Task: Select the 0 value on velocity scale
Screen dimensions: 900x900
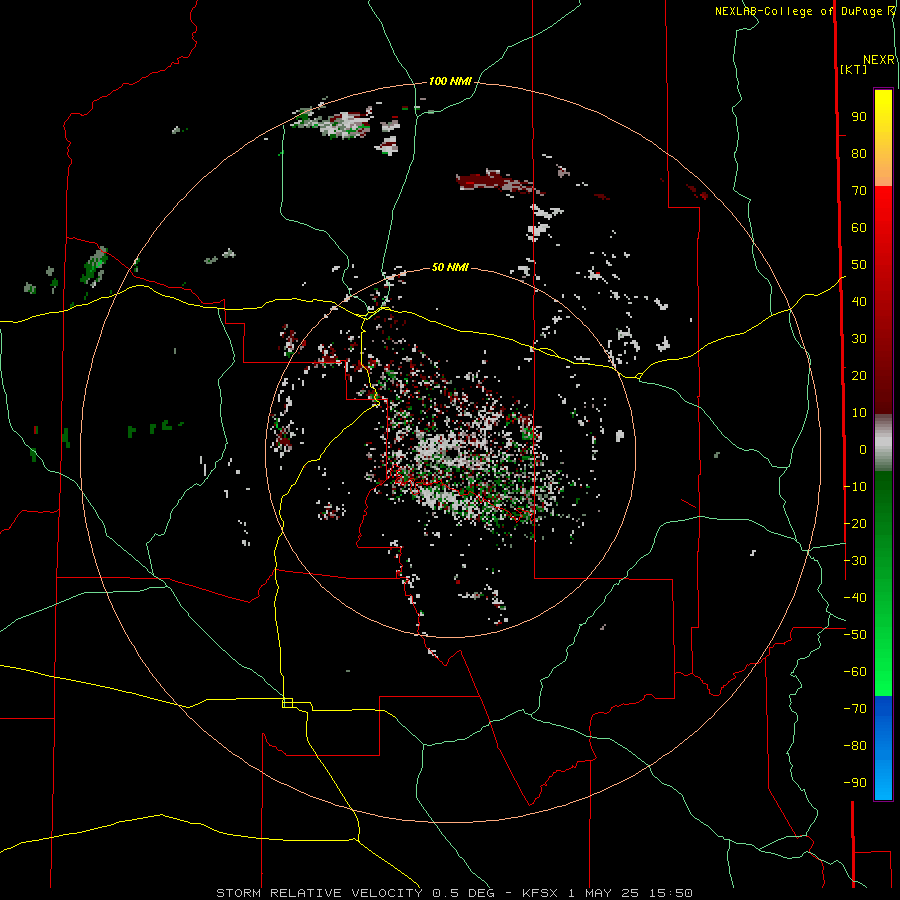Action: point(863,449)
